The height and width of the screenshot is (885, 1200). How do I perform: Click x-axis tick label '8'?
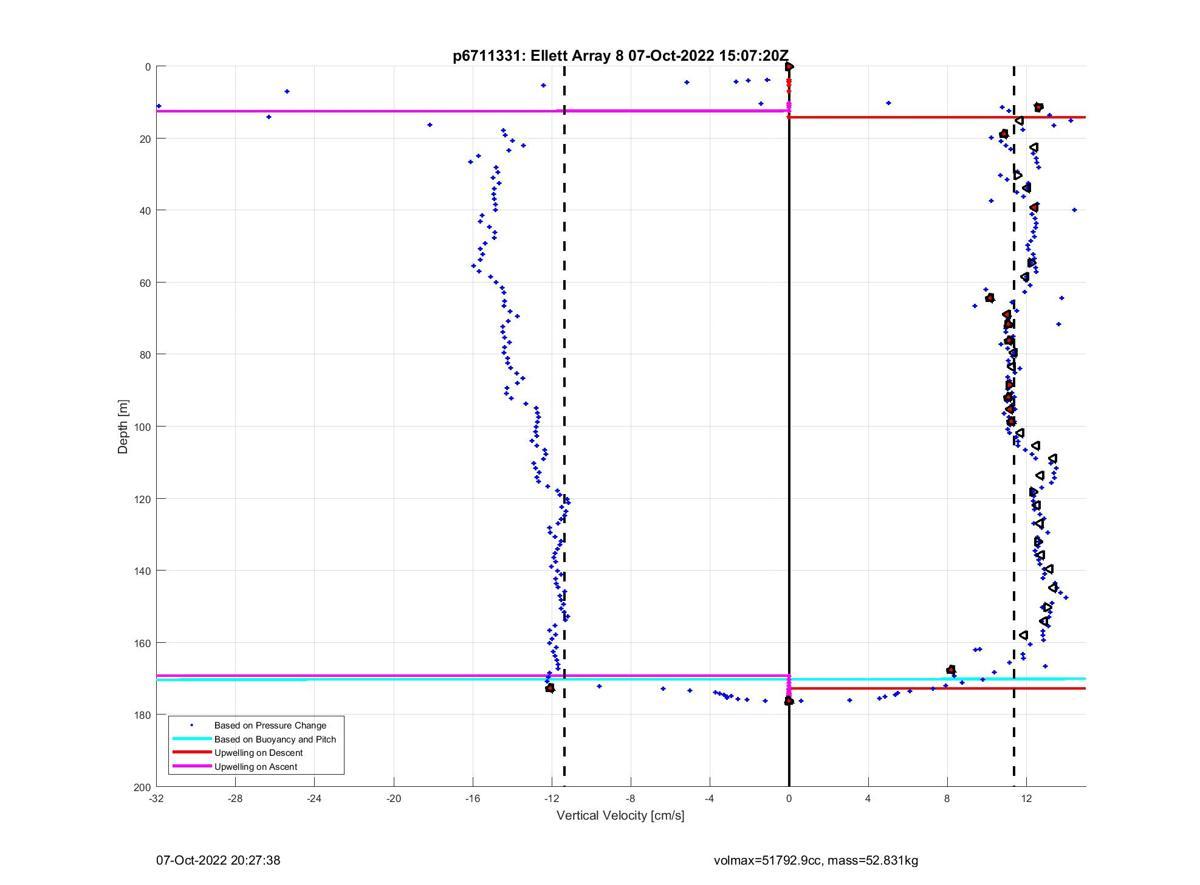coord(947,798)
